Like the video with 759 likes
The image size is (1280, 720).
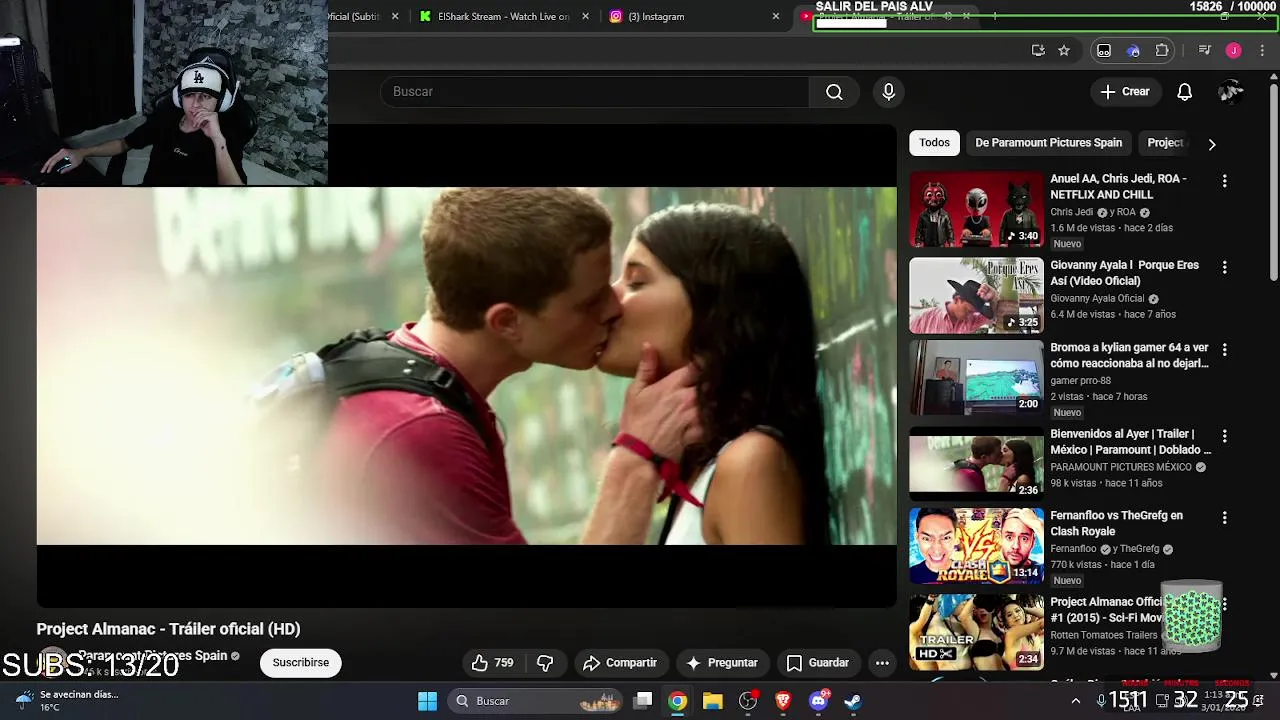493,663
